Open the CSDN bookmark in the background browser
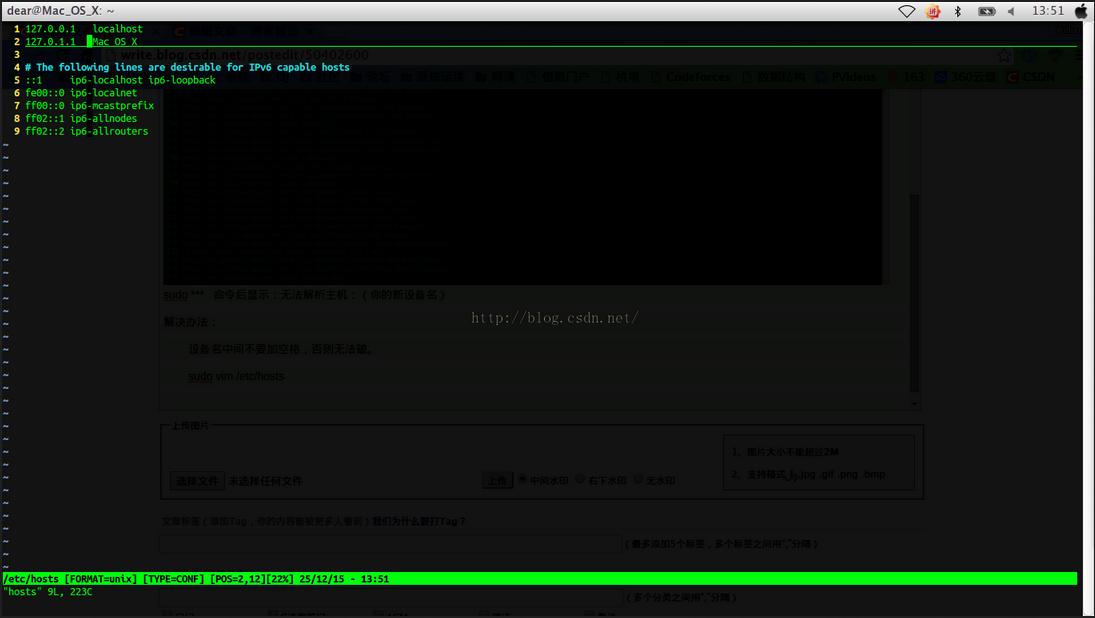The image size is (1095, 618). click(x=1031, y=77)
